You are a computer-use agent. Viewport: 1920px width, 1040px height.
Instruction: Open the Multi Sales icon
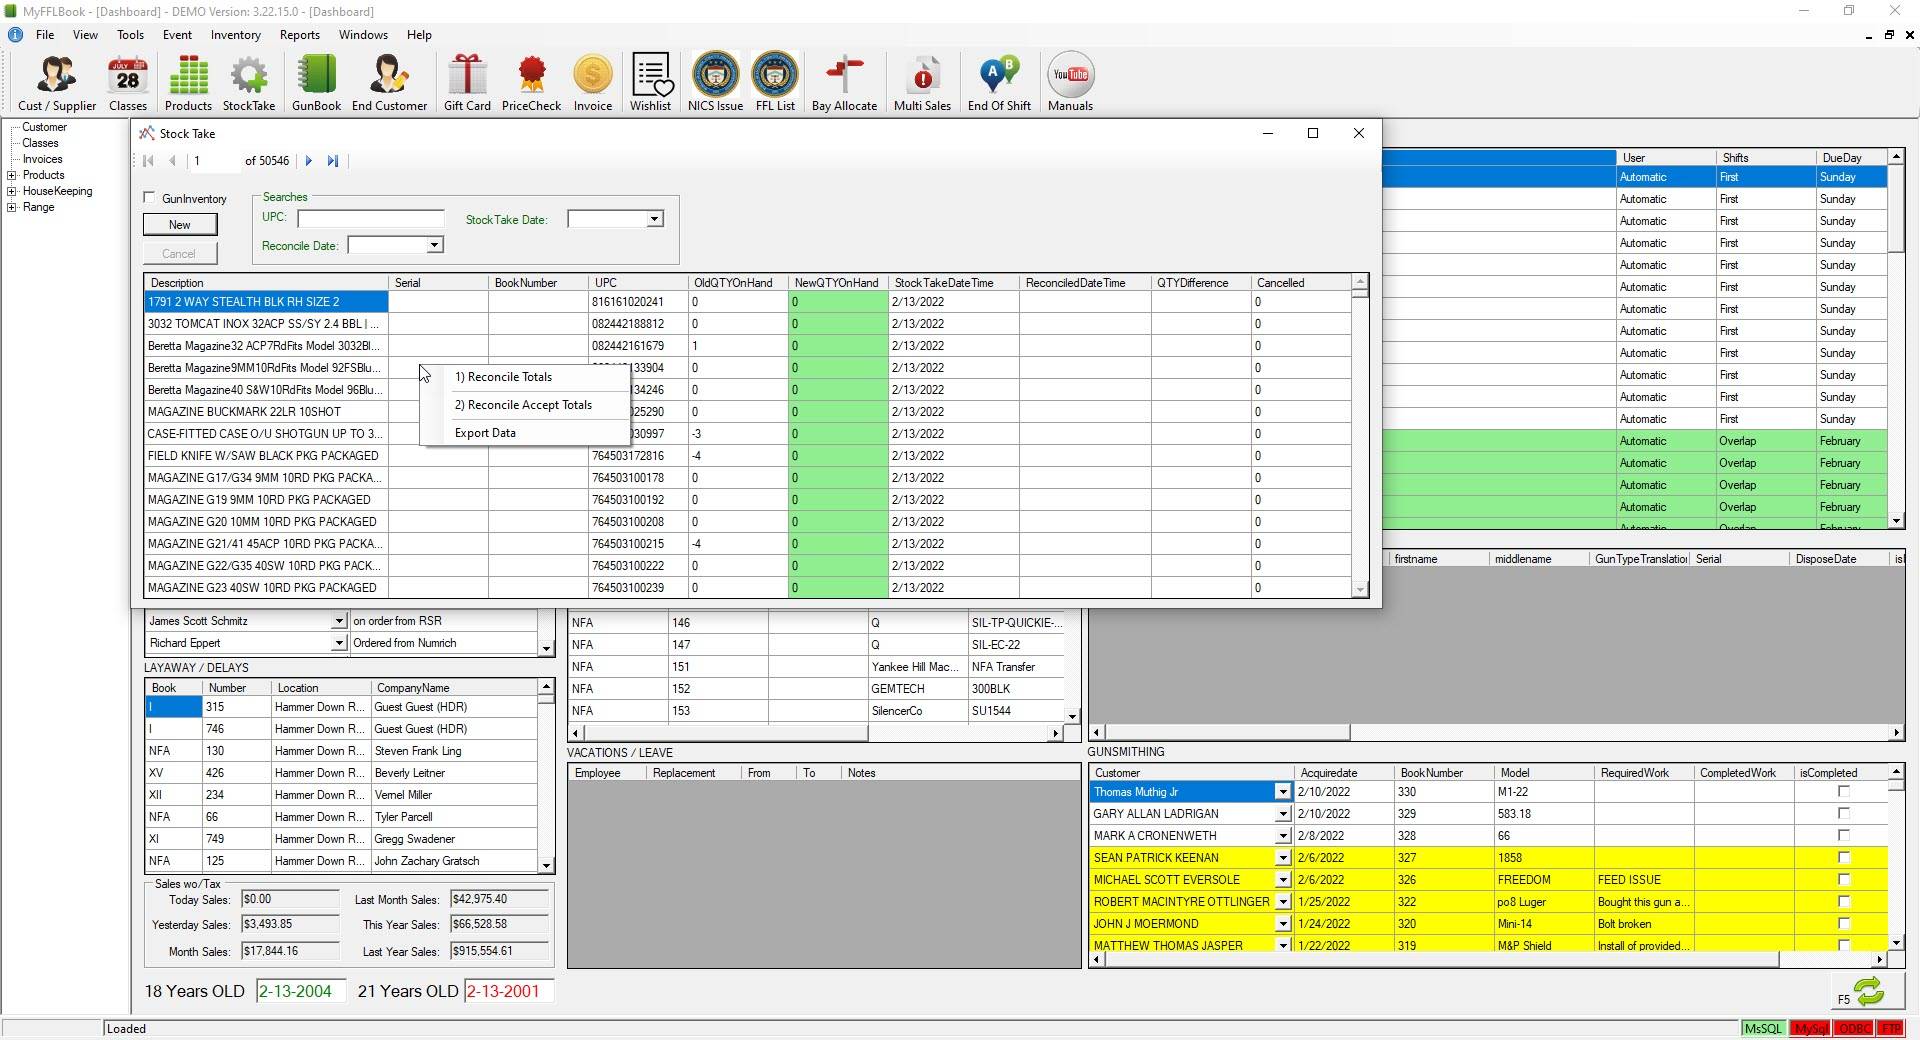922,82
